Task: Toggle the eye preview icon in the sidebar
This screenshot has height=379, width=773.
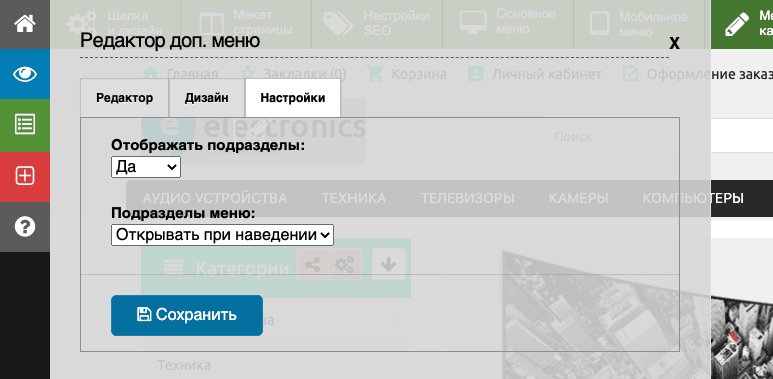Action: coord(25,74)
